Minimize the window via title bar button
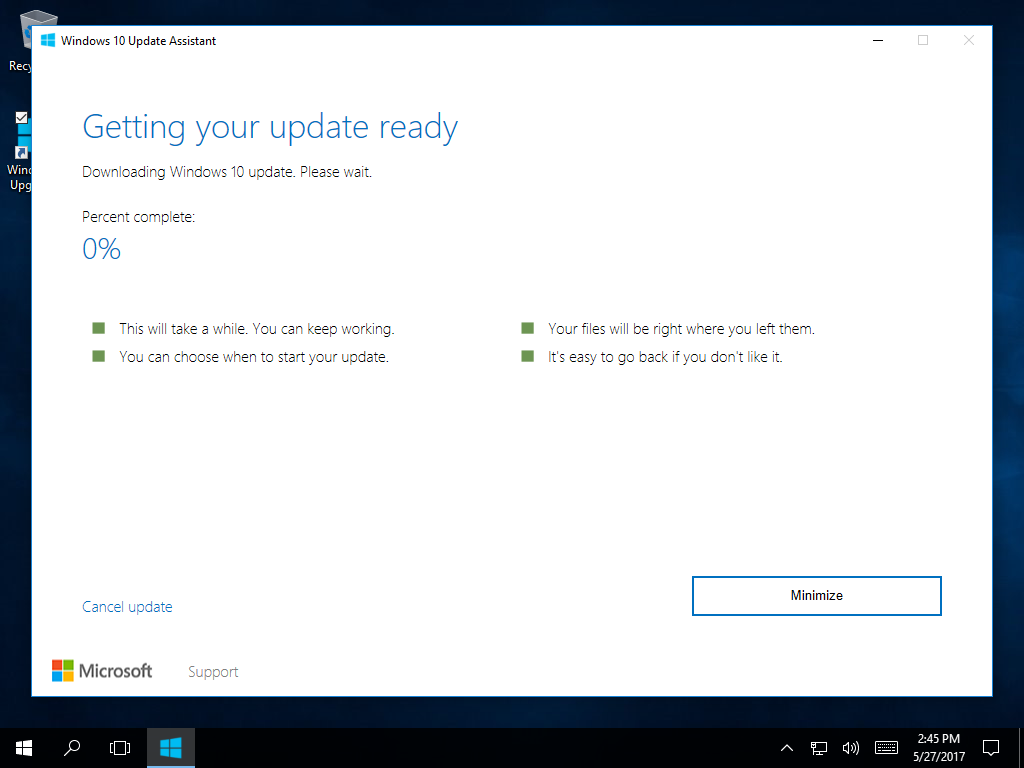Screen dimensions: 1024x768 pos(878,40)
